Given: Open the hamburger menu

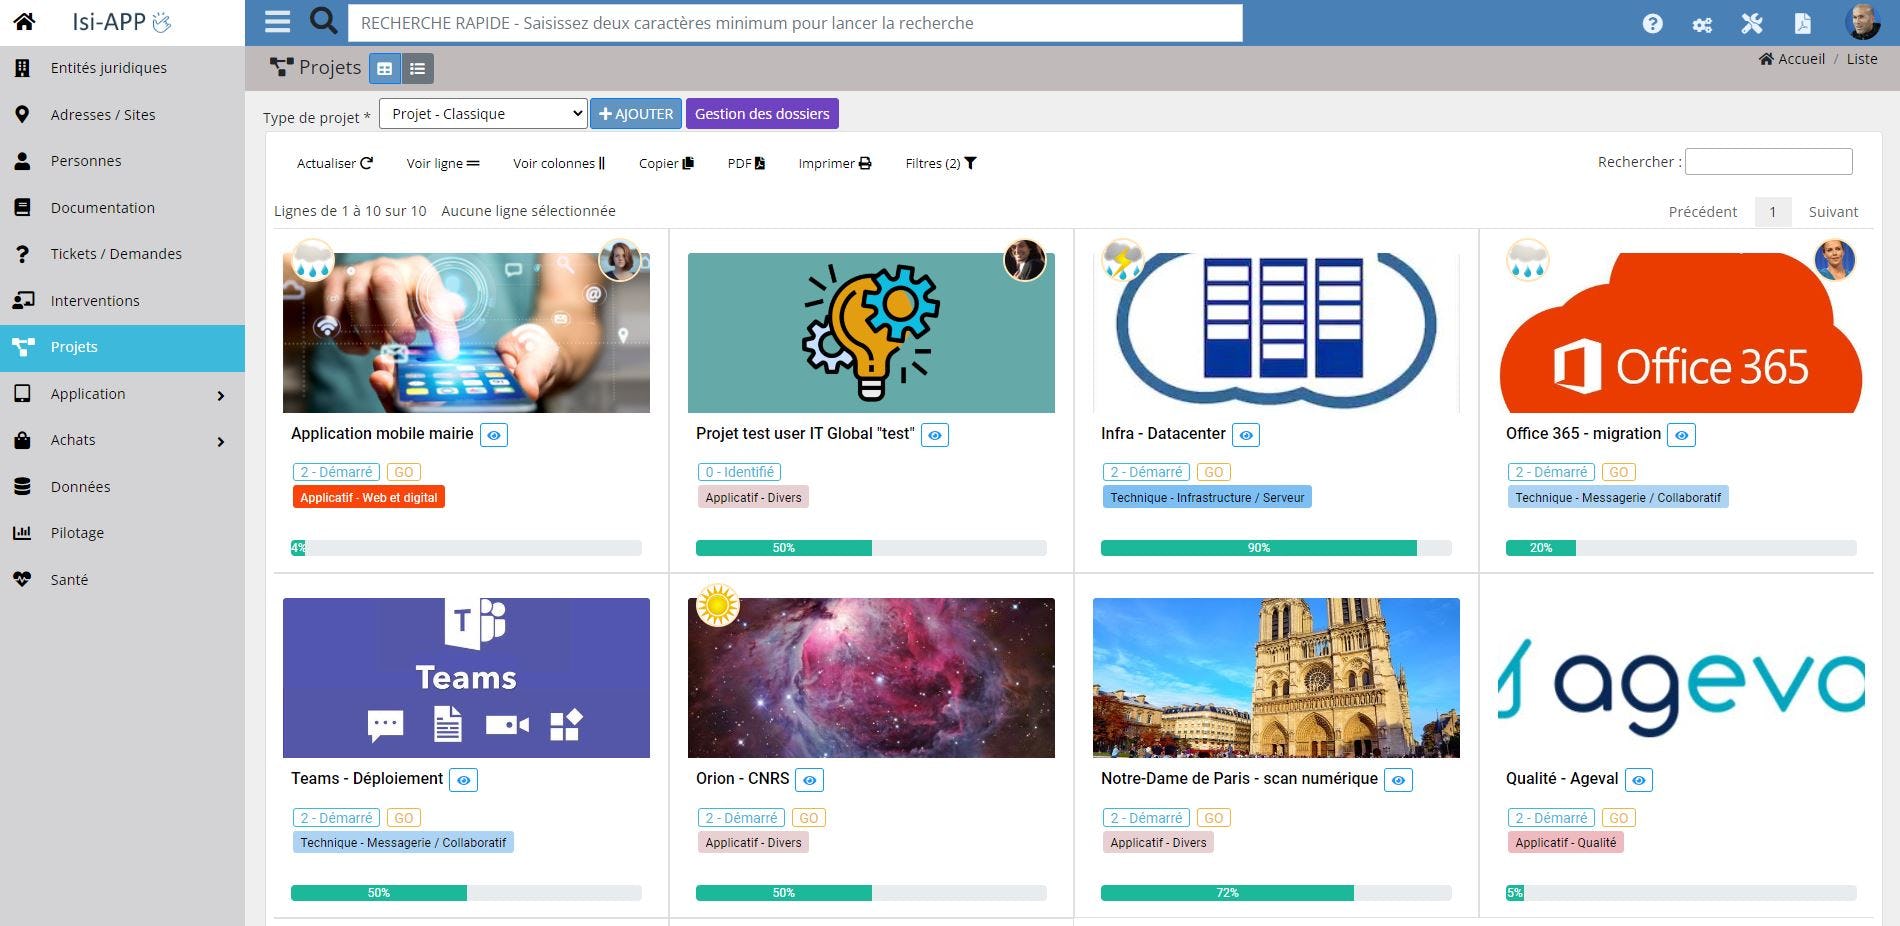Looking at the screenshot, I should tap(277, 22).
